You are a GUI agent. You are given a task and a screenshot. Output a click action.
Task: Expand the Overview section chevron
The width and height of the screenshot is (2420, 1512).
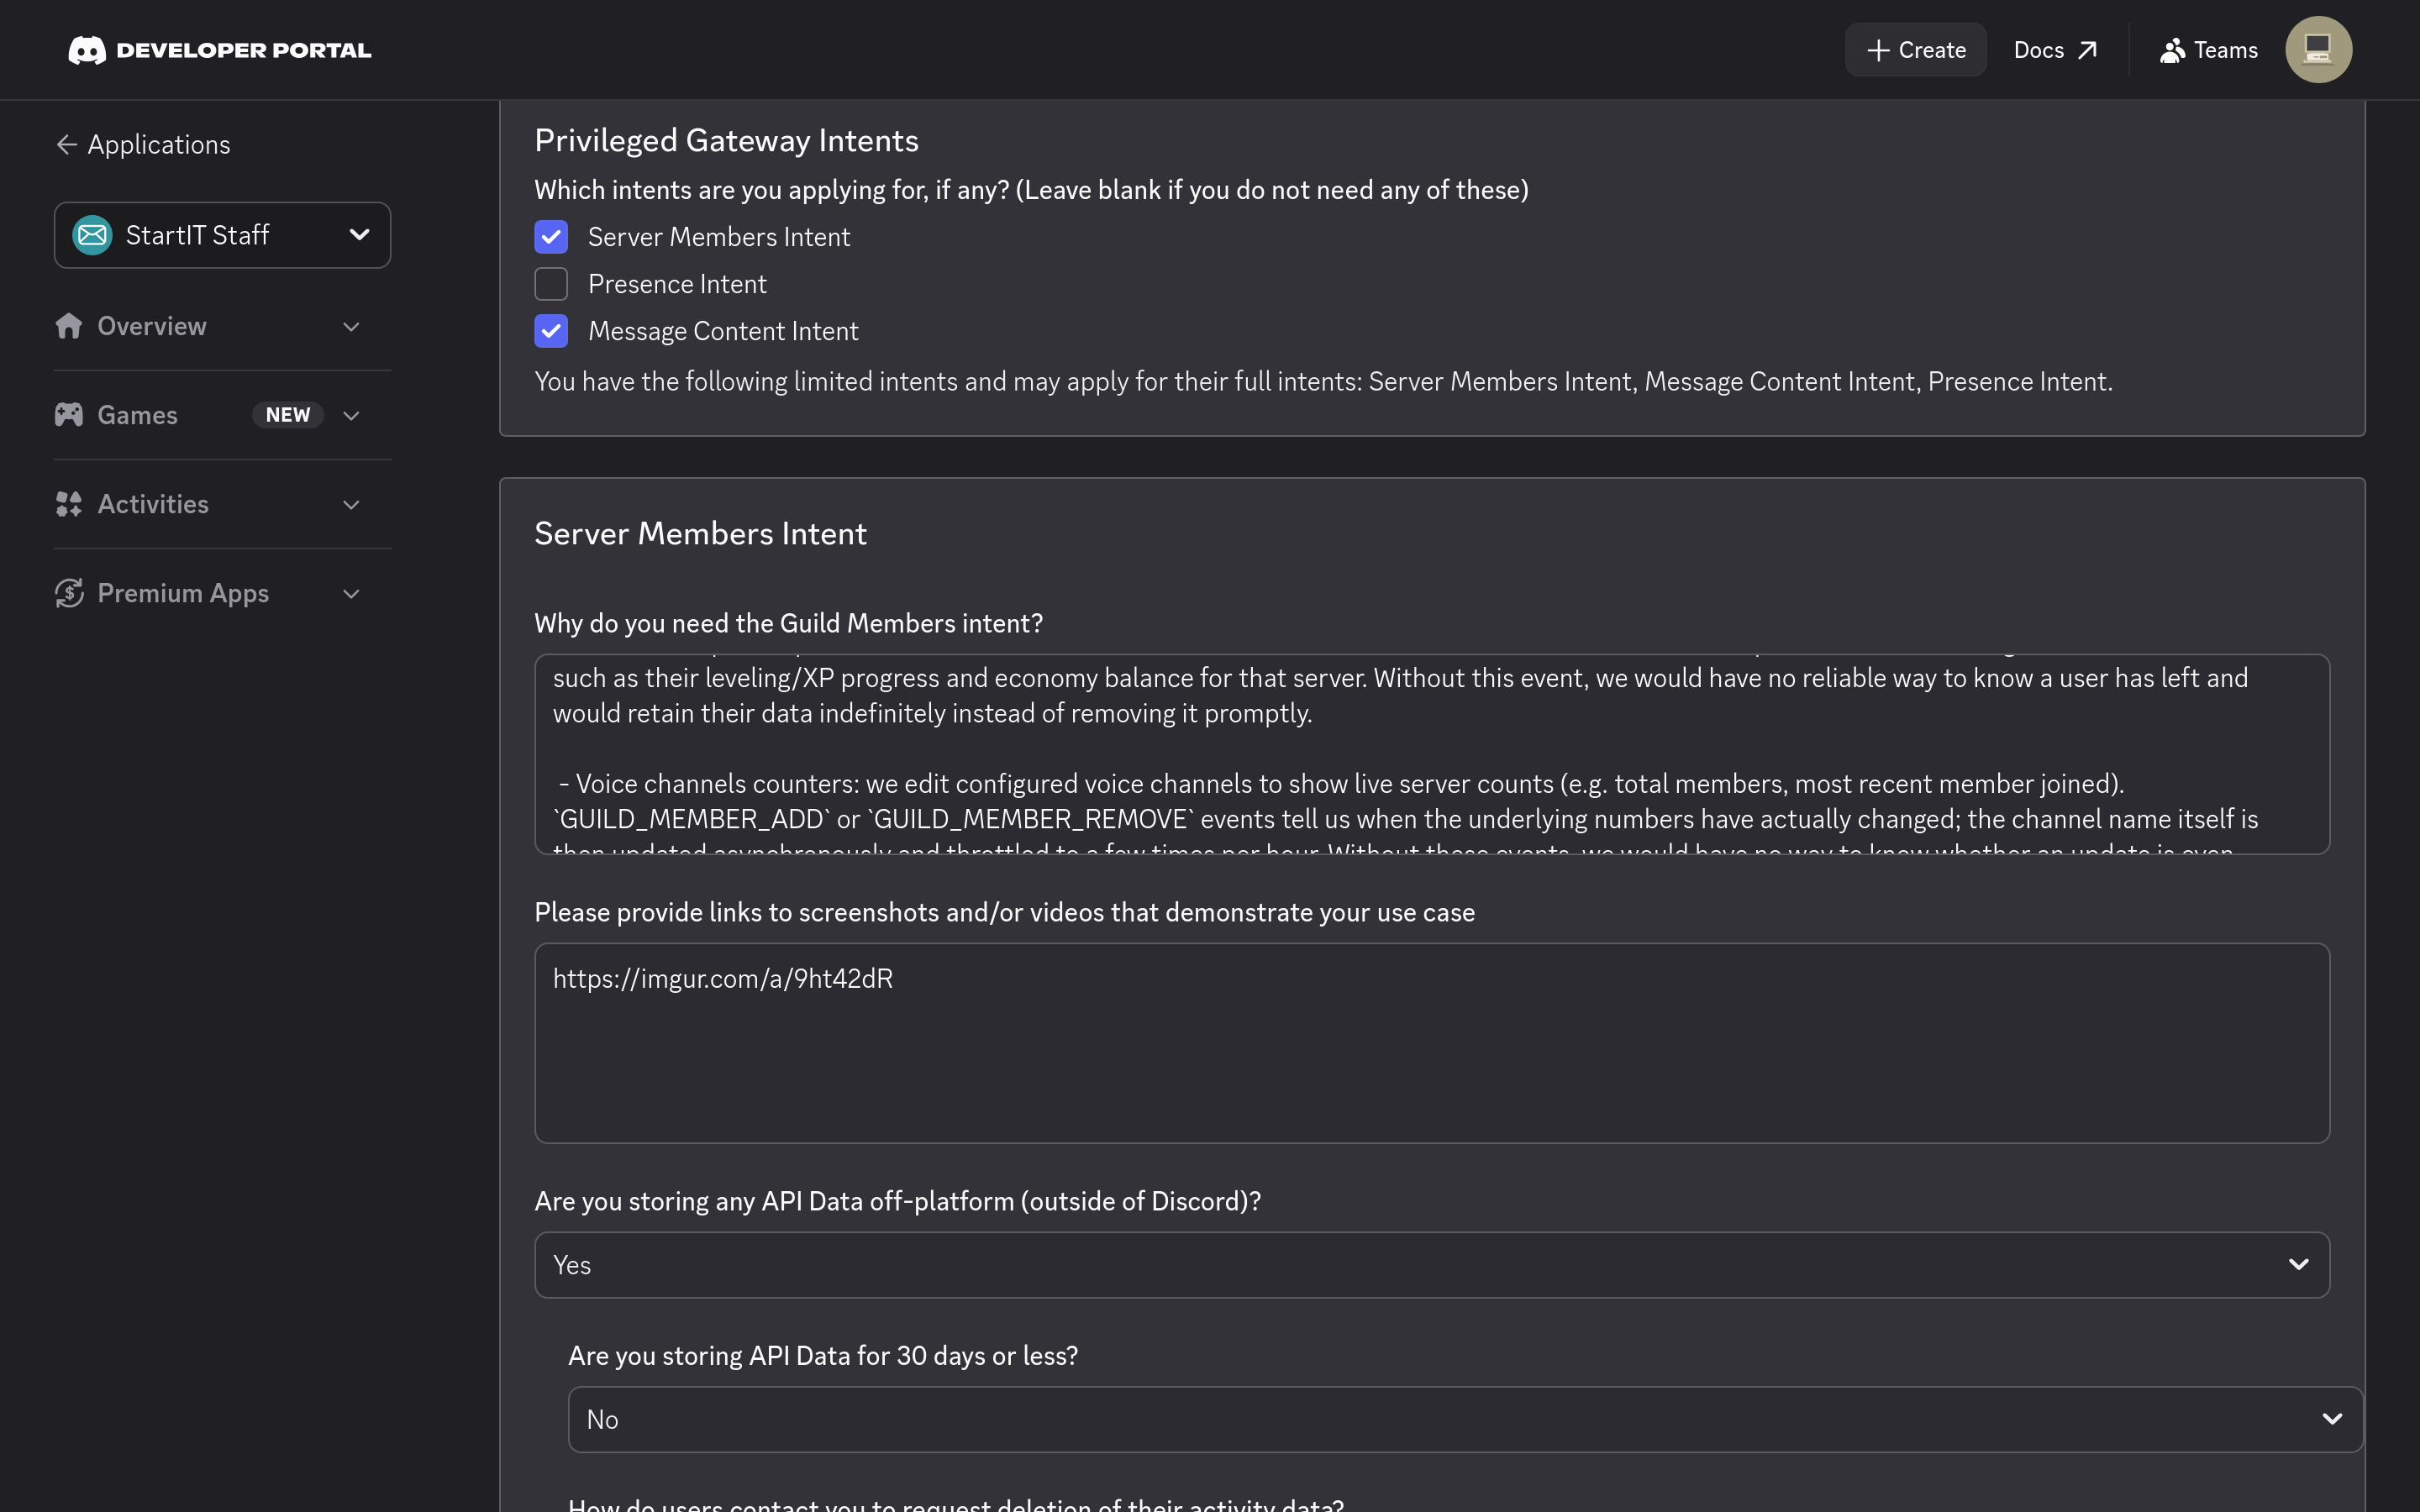tap(351, 327)
